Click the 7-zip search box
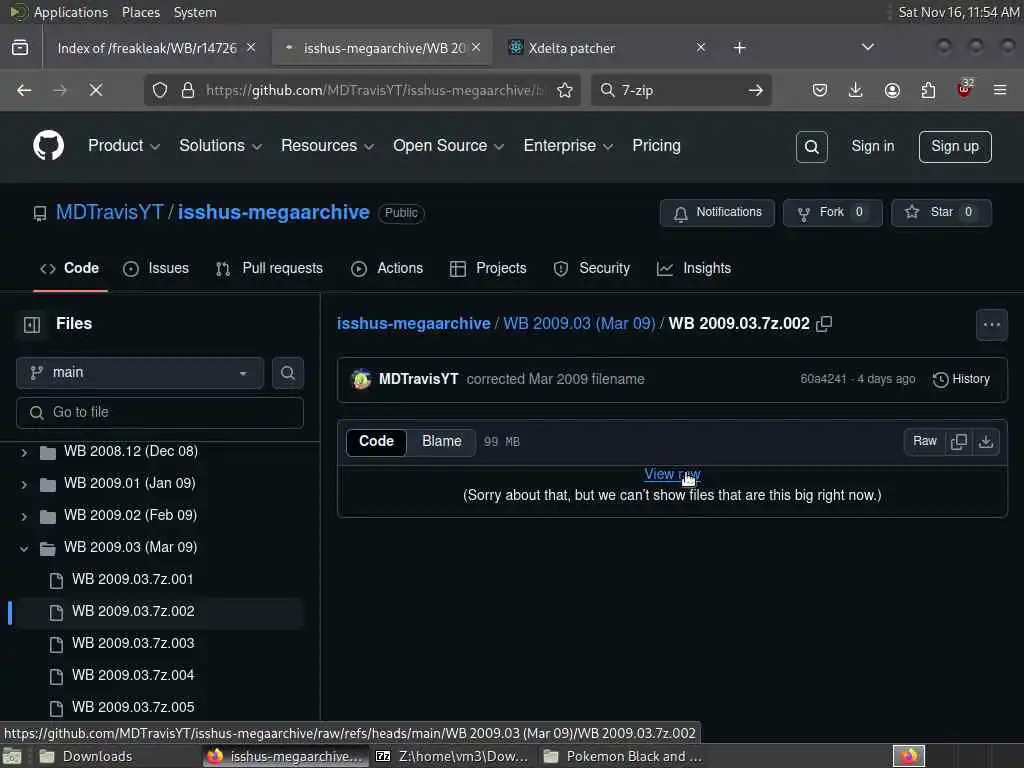The width and height of the screenshot is (1024, 768). (x=679, y=90)
